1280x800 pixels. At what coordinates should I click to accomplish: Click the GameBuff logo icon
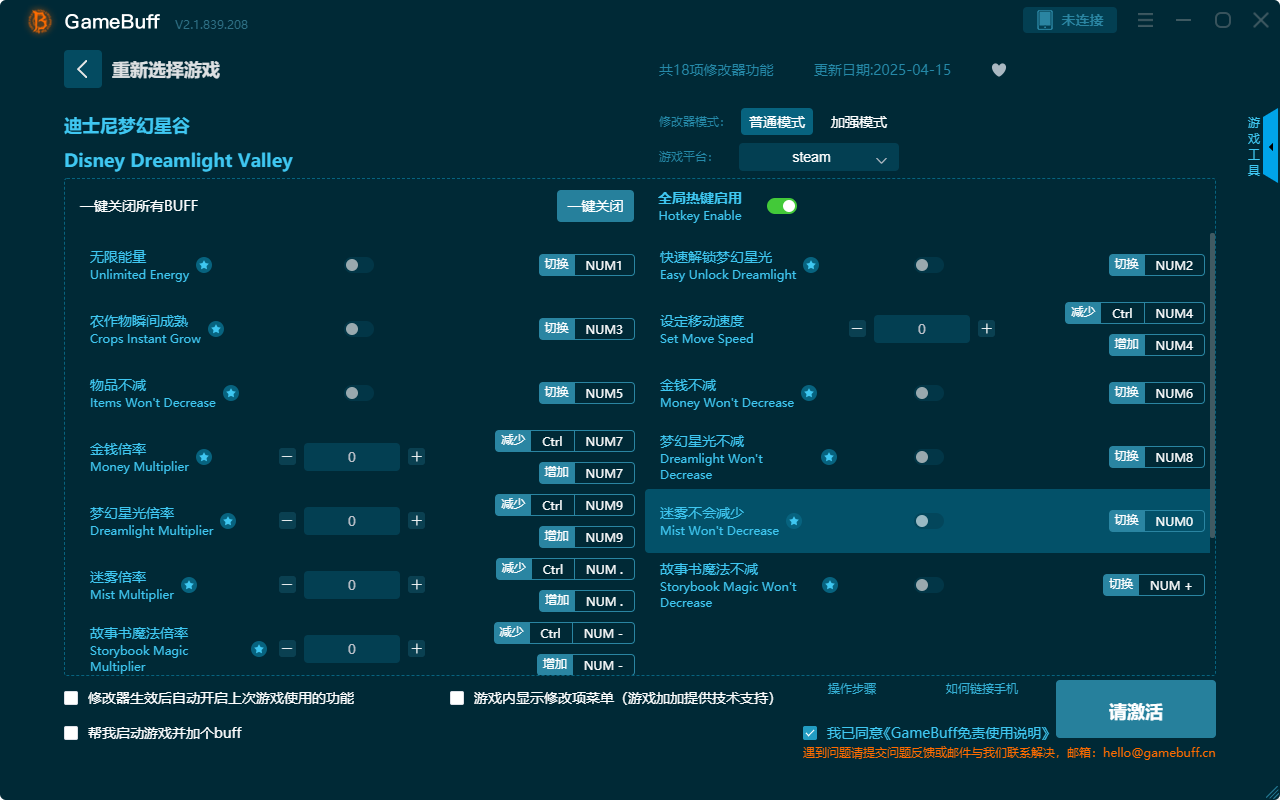[x=40, y=21]
